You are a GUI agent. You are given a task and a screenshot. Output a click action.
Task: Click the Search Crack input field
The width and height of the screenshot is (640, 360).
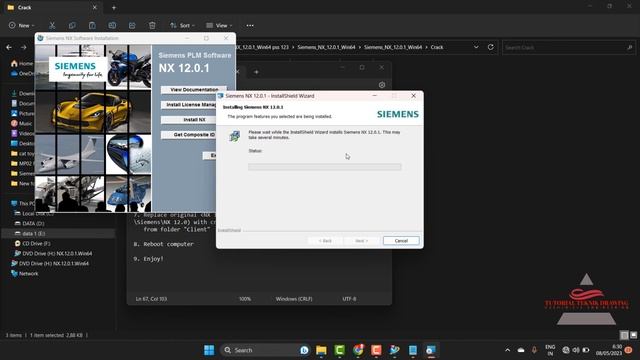point(568,47)
